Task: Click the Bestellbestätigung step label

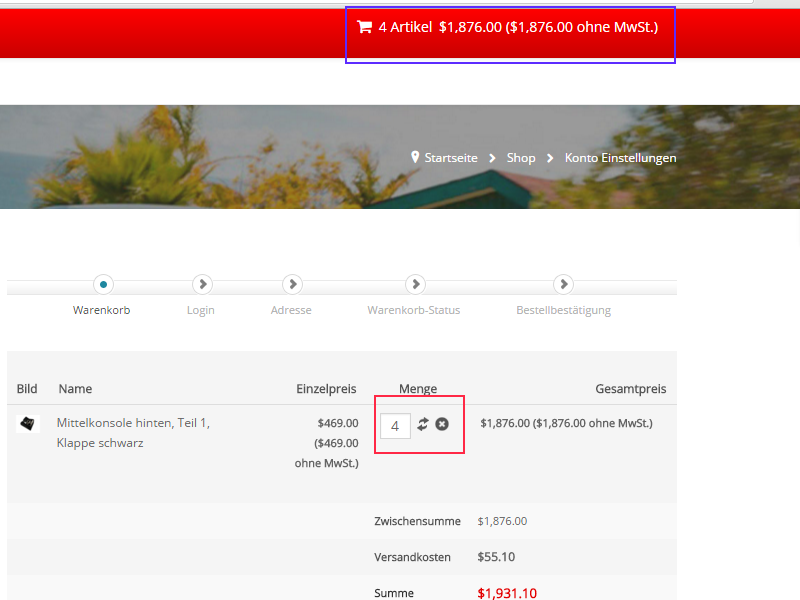Action: click(x=563, y=311)
